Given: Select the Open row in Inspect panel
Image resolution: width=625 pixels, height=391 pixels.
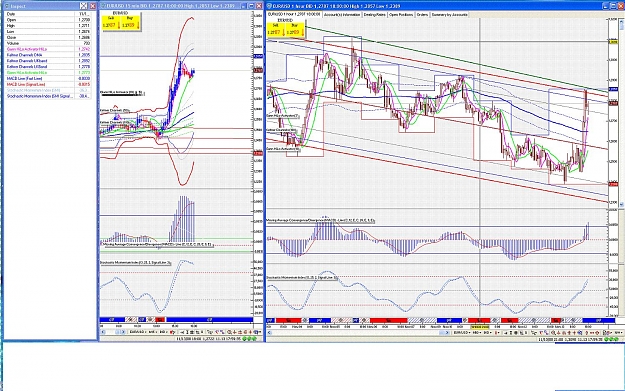Looking at the screenshot, I should coord(48,20).
